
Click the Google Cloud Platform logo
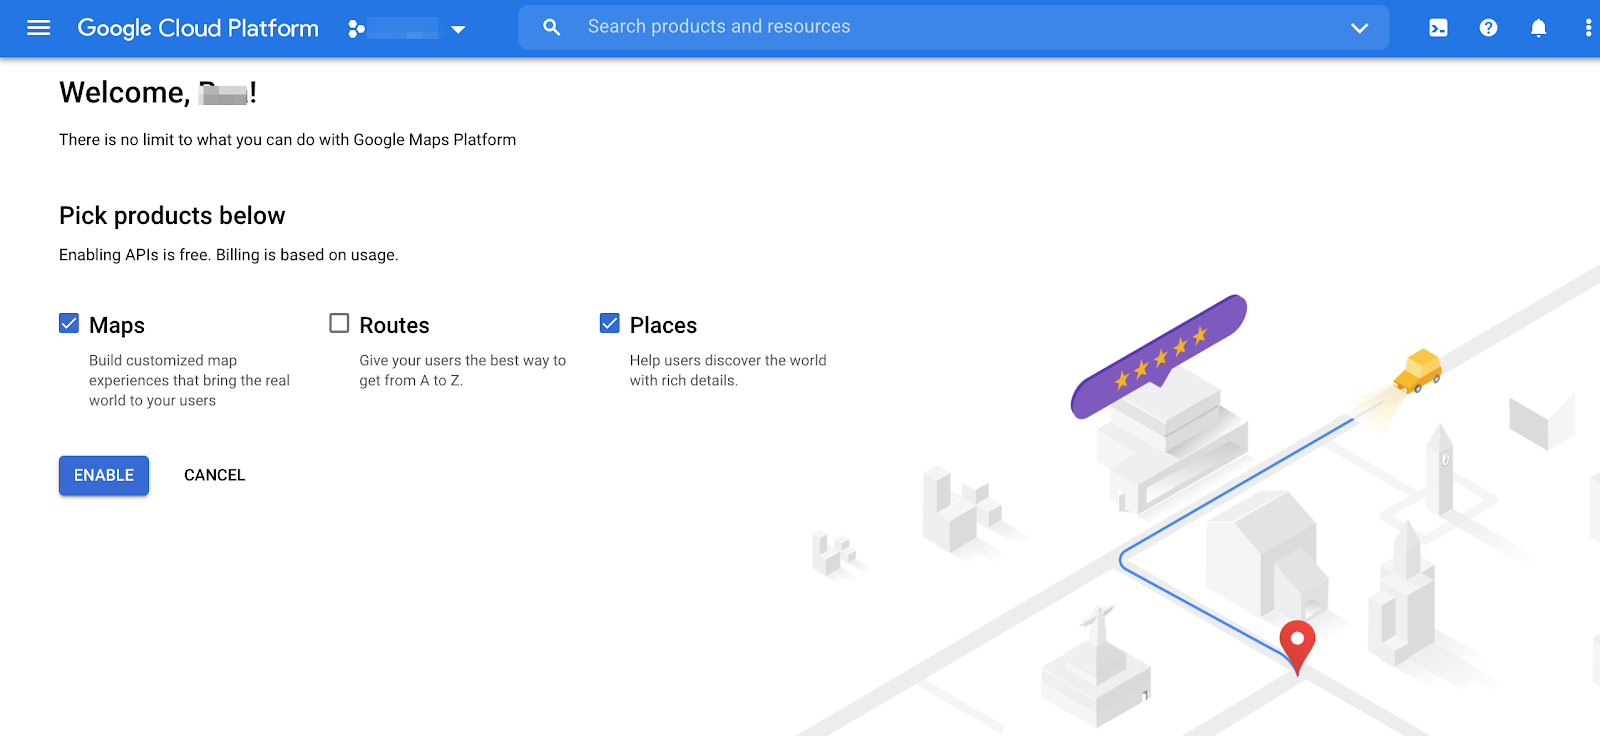(198, 28)
